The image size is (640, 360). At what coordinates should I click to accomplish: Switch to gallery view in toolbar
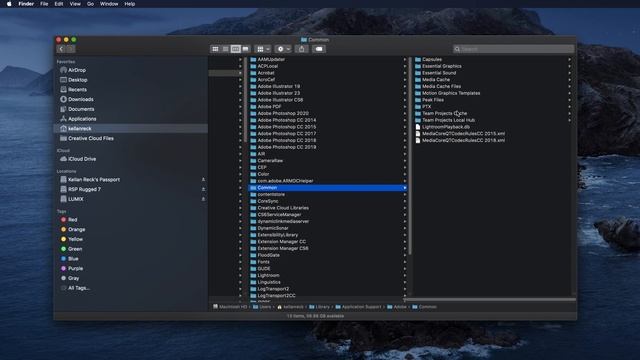(246, 49)
